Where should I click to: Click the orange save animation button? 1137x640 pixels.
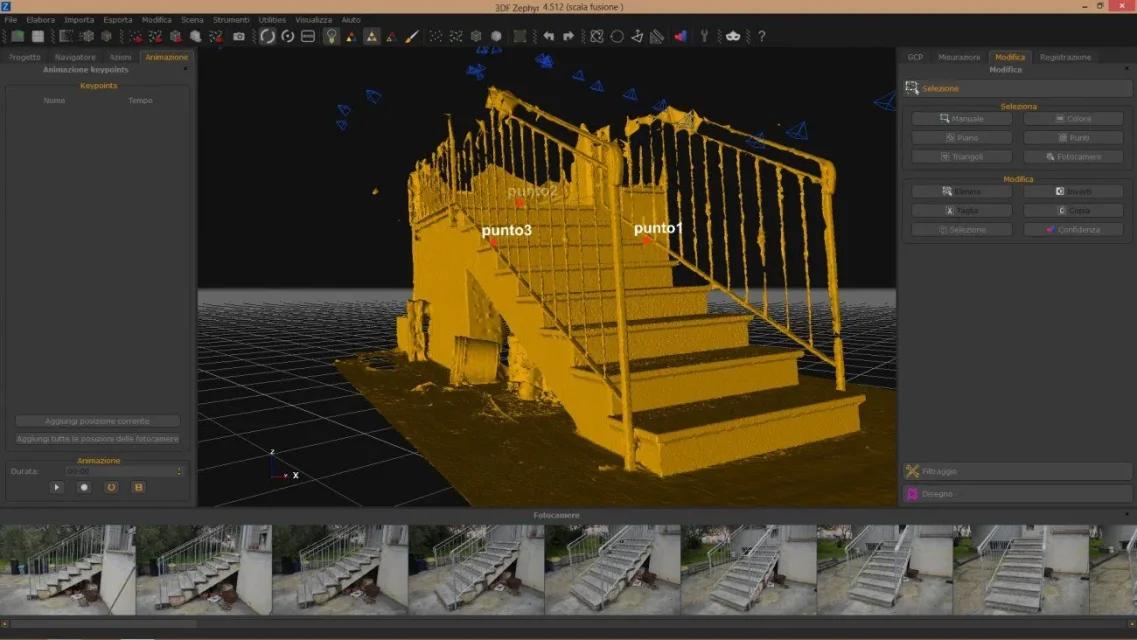point(138,488)
